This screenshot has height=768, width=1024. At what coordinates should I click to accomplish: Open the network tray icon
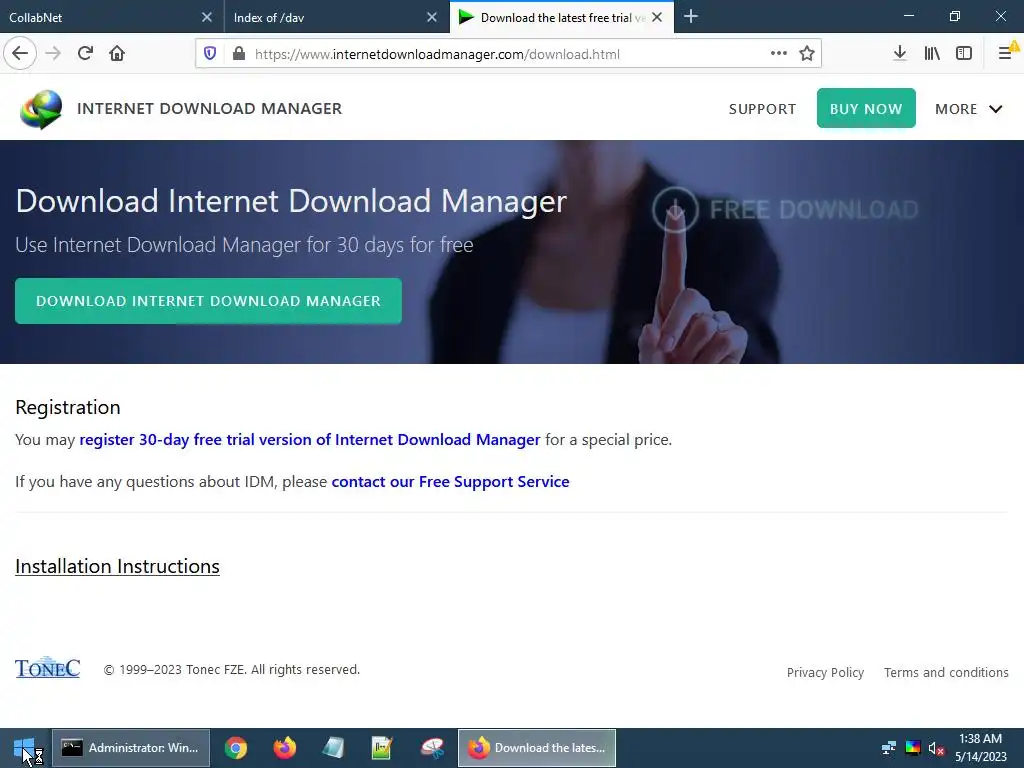pyautogui.click(x=889, y=748)
